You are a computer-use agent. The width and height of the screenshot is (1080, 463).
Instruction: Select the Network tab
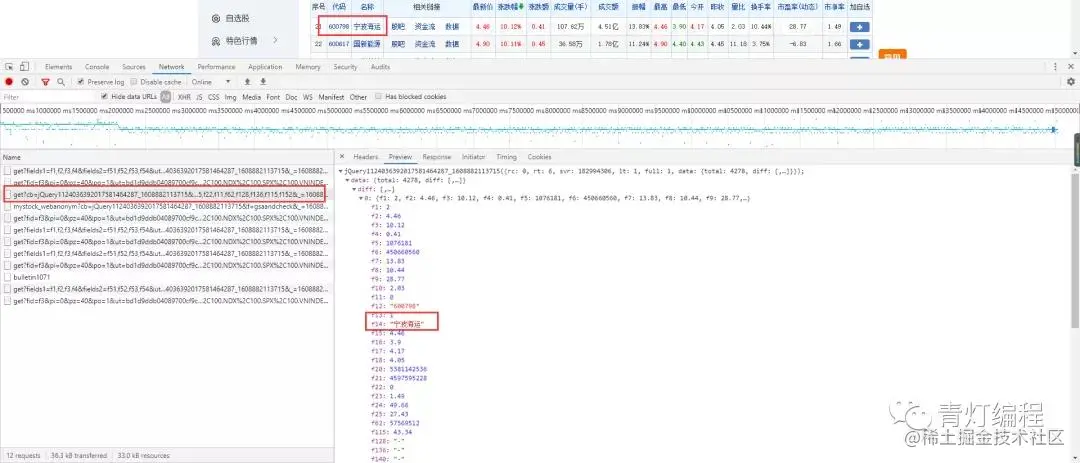click(x=172, y=67)
